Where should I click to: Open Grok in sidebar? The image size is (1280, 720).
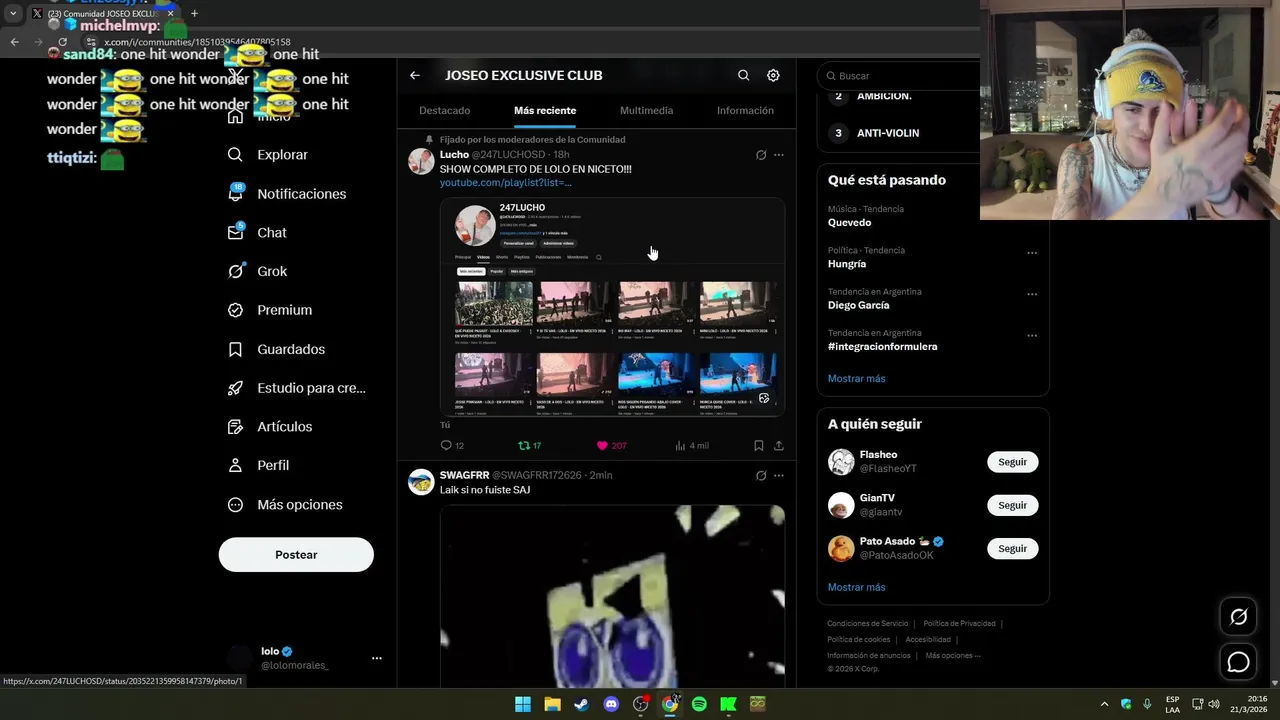(x=258, y=271)
